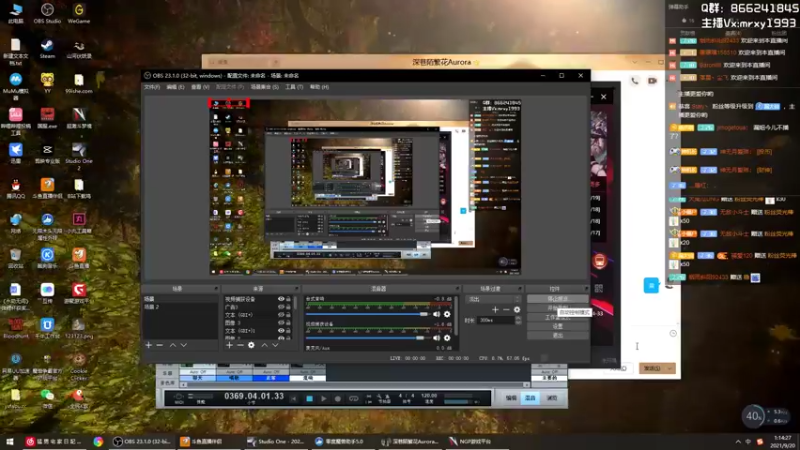Adjust second mixer channel volume slider
This screenshot has height=450, width=800.
click(x=367, y=338)
